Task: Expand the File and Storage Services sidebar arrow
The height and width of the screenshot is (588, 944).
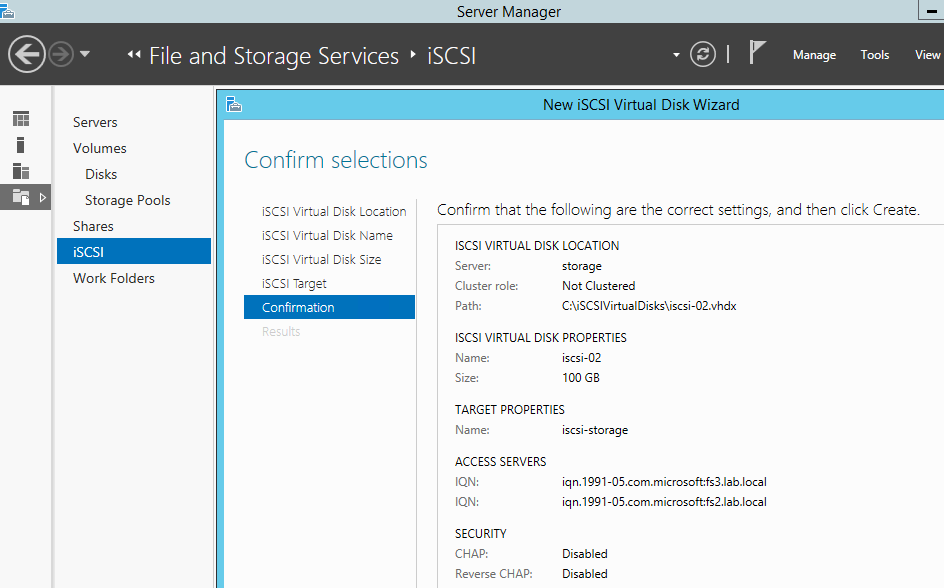Action: (x=42, y=197)
